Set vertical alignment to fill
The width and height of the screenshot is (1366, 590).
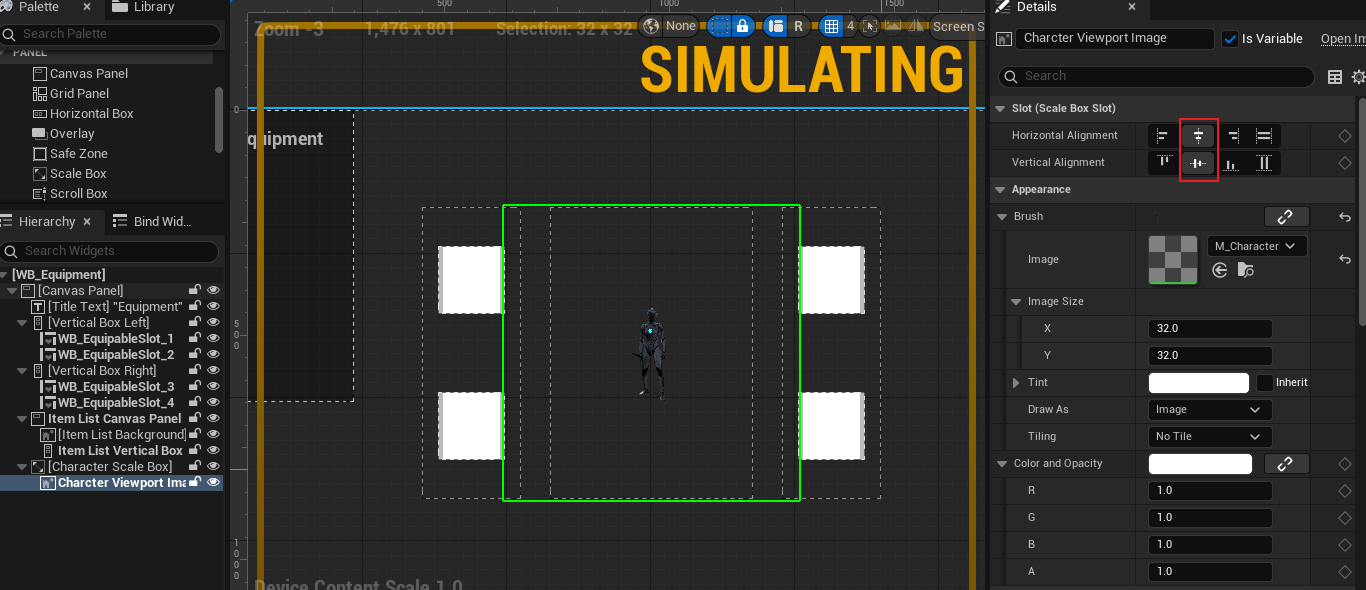click(1264, 163)
